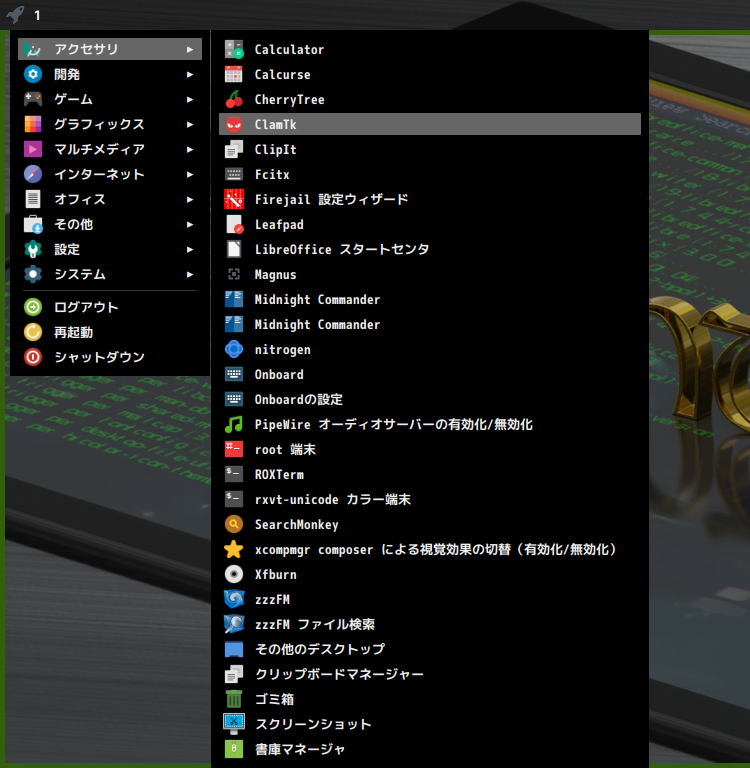750x768 pixels.
Task: Click the zzzFM swirl icon
Action: [x=234, y=599]
